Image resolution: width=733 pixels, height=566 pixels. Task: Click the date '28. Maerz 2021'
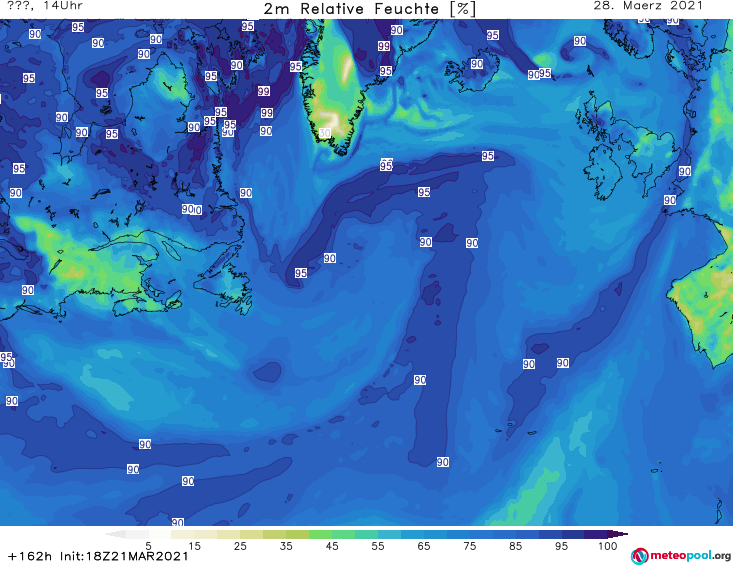tap(648, 6)
